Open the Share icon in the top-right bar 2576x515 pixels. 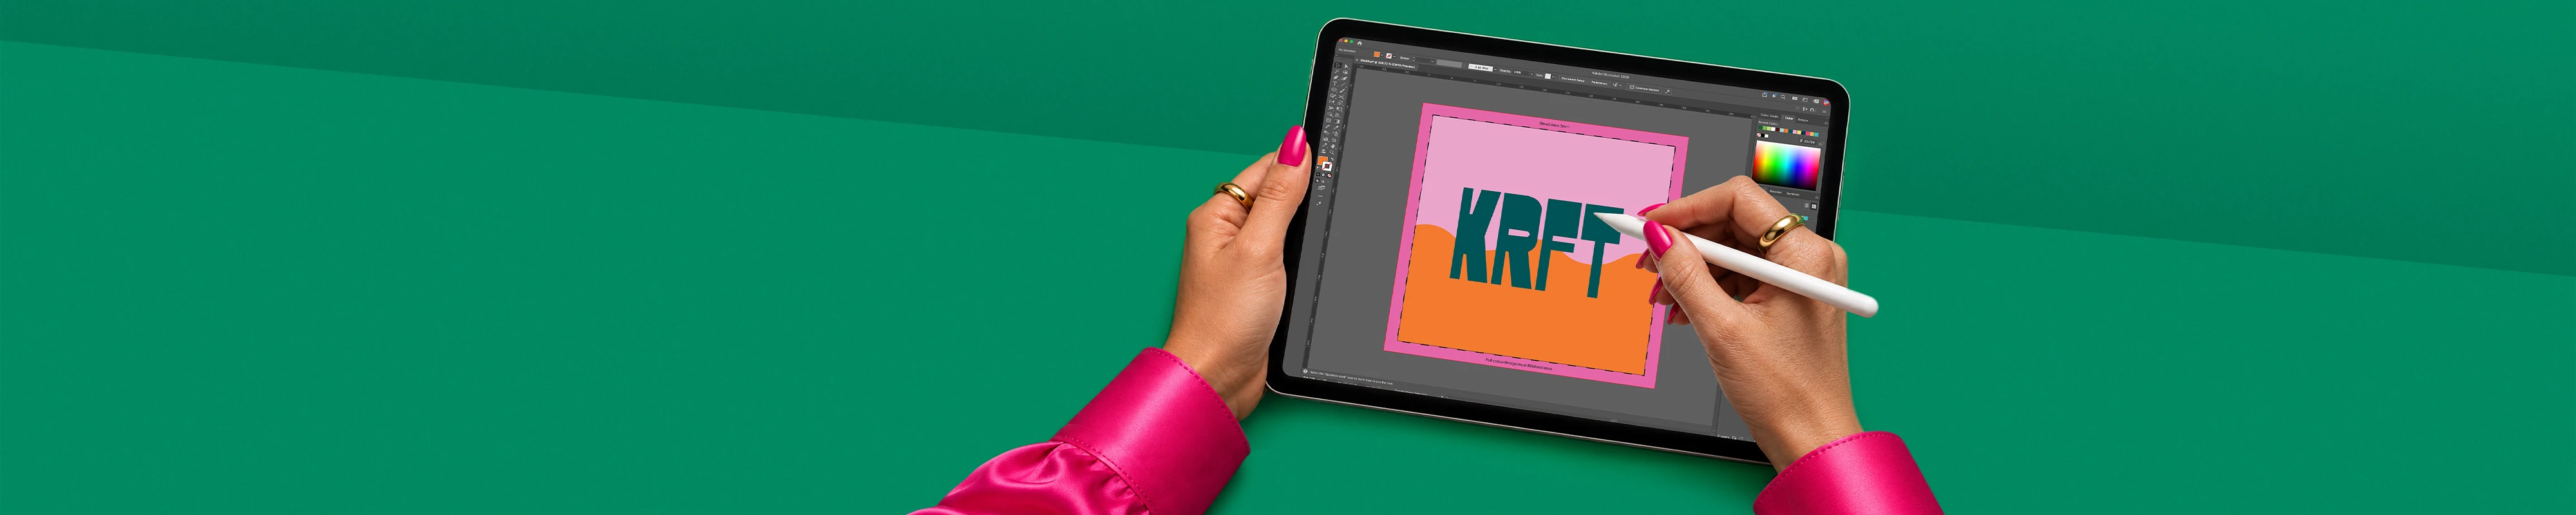[1764, 94]
